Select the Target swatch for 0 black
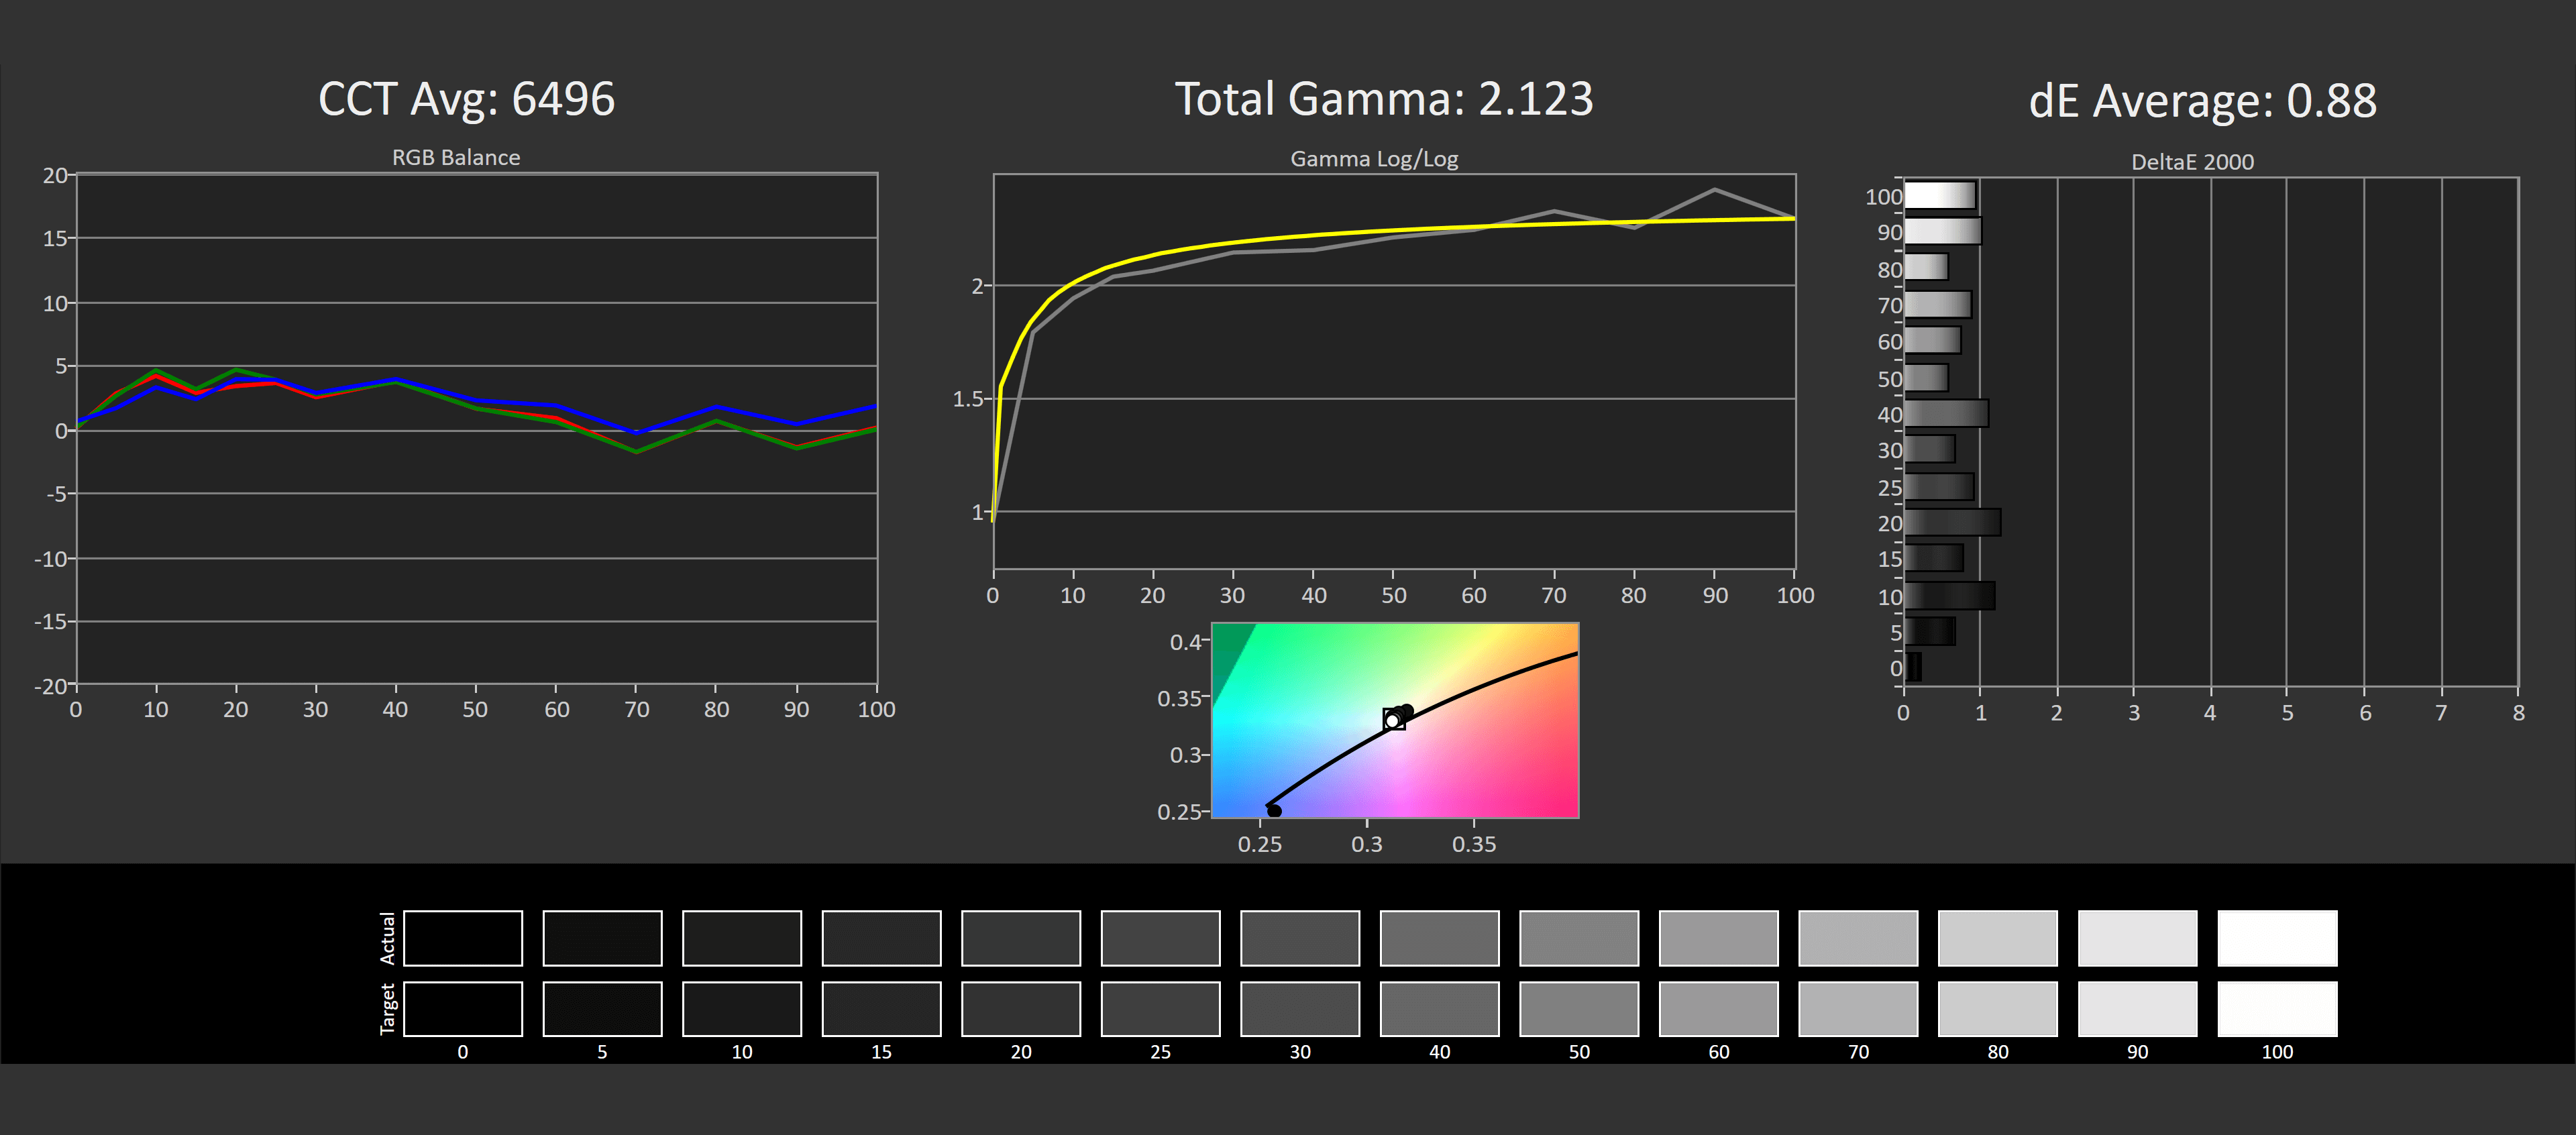 tap(462, 1008)
